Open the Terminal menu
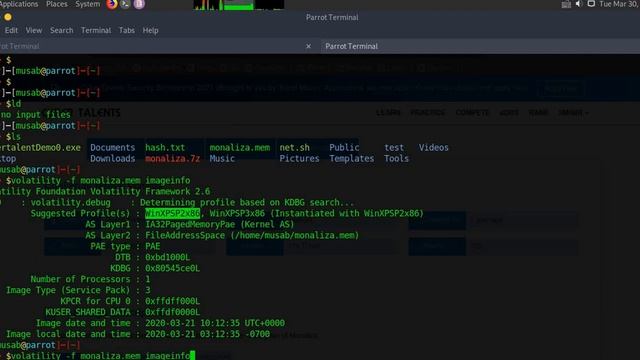Image resolution: width=640 pixels, height=360 pixels. tap(96, 30)
